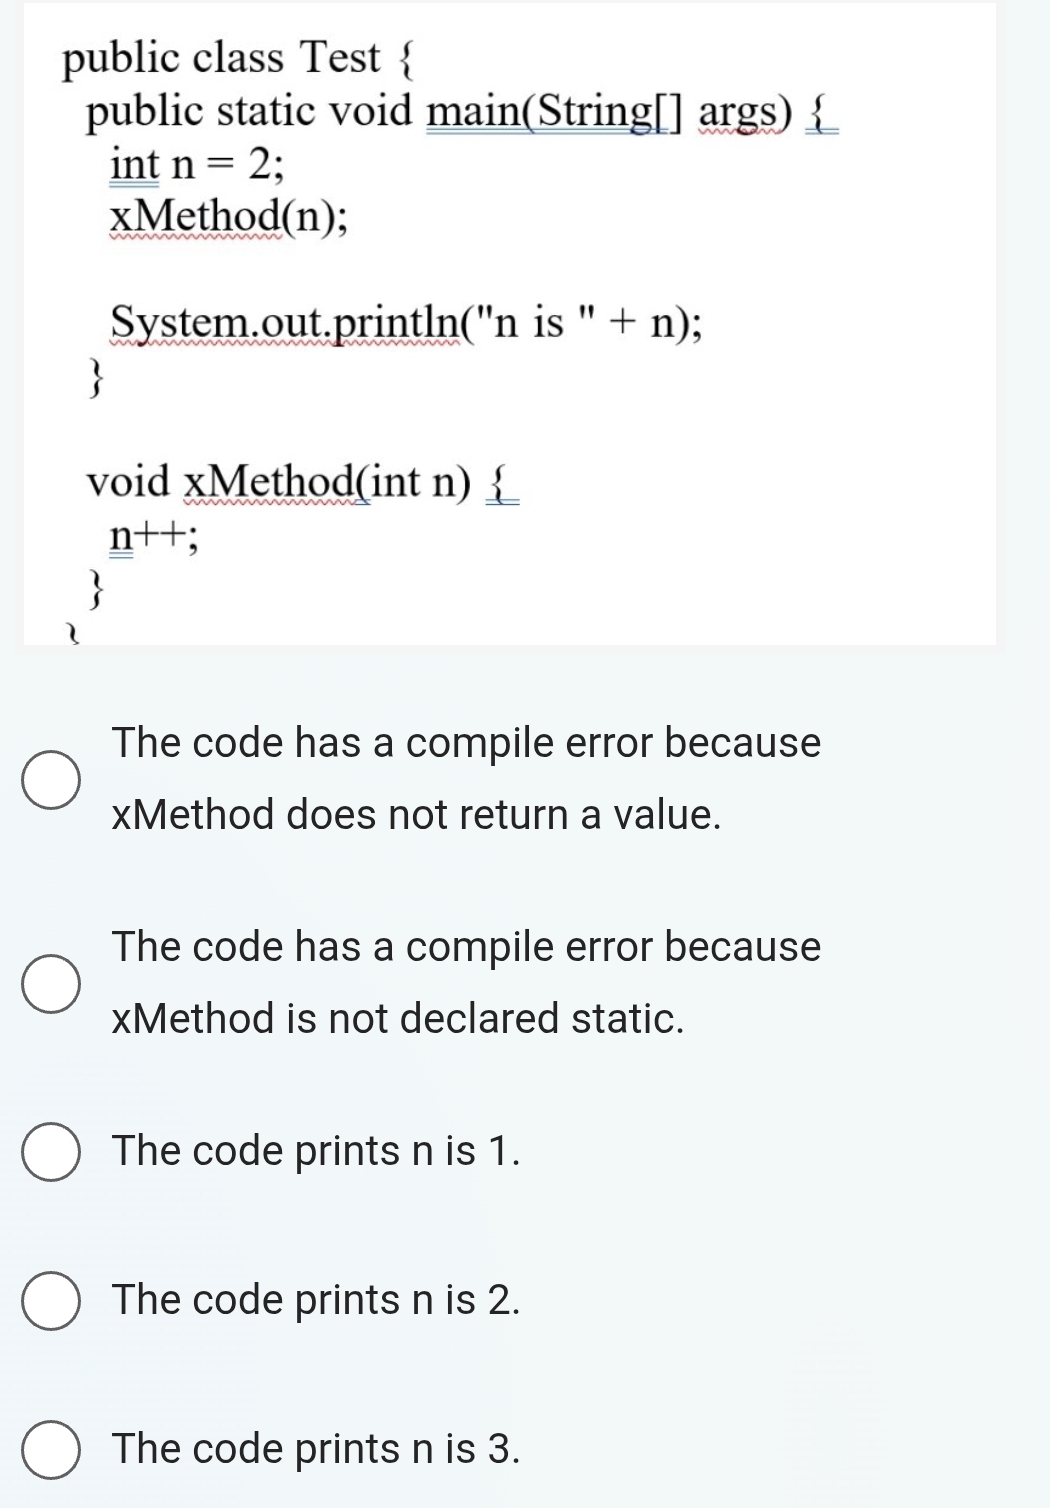Click answer text 'xMethod is not declared static.'
1050x1508 pixels.
point(398,1019)
